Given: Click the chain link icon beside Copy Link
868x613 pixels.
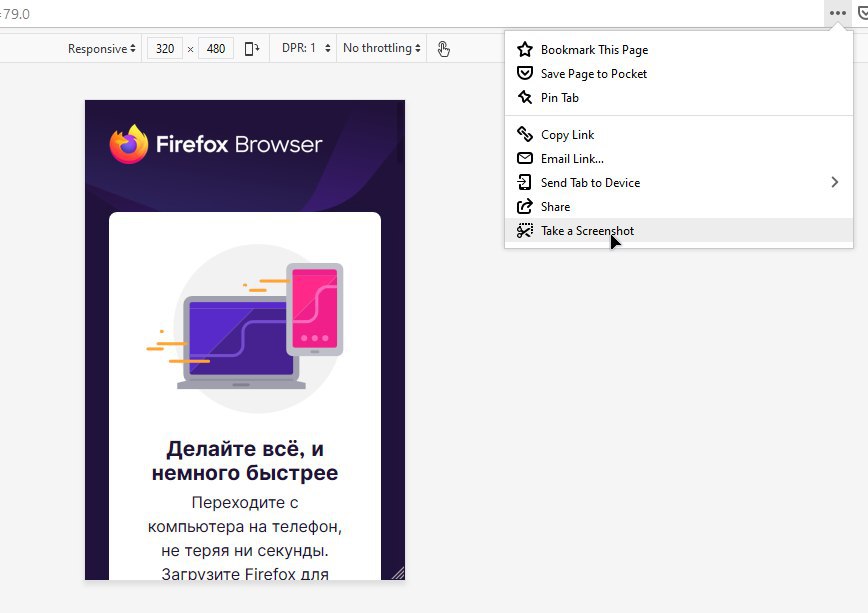Looking at the screenshot, I should click(x=525, y=134).
